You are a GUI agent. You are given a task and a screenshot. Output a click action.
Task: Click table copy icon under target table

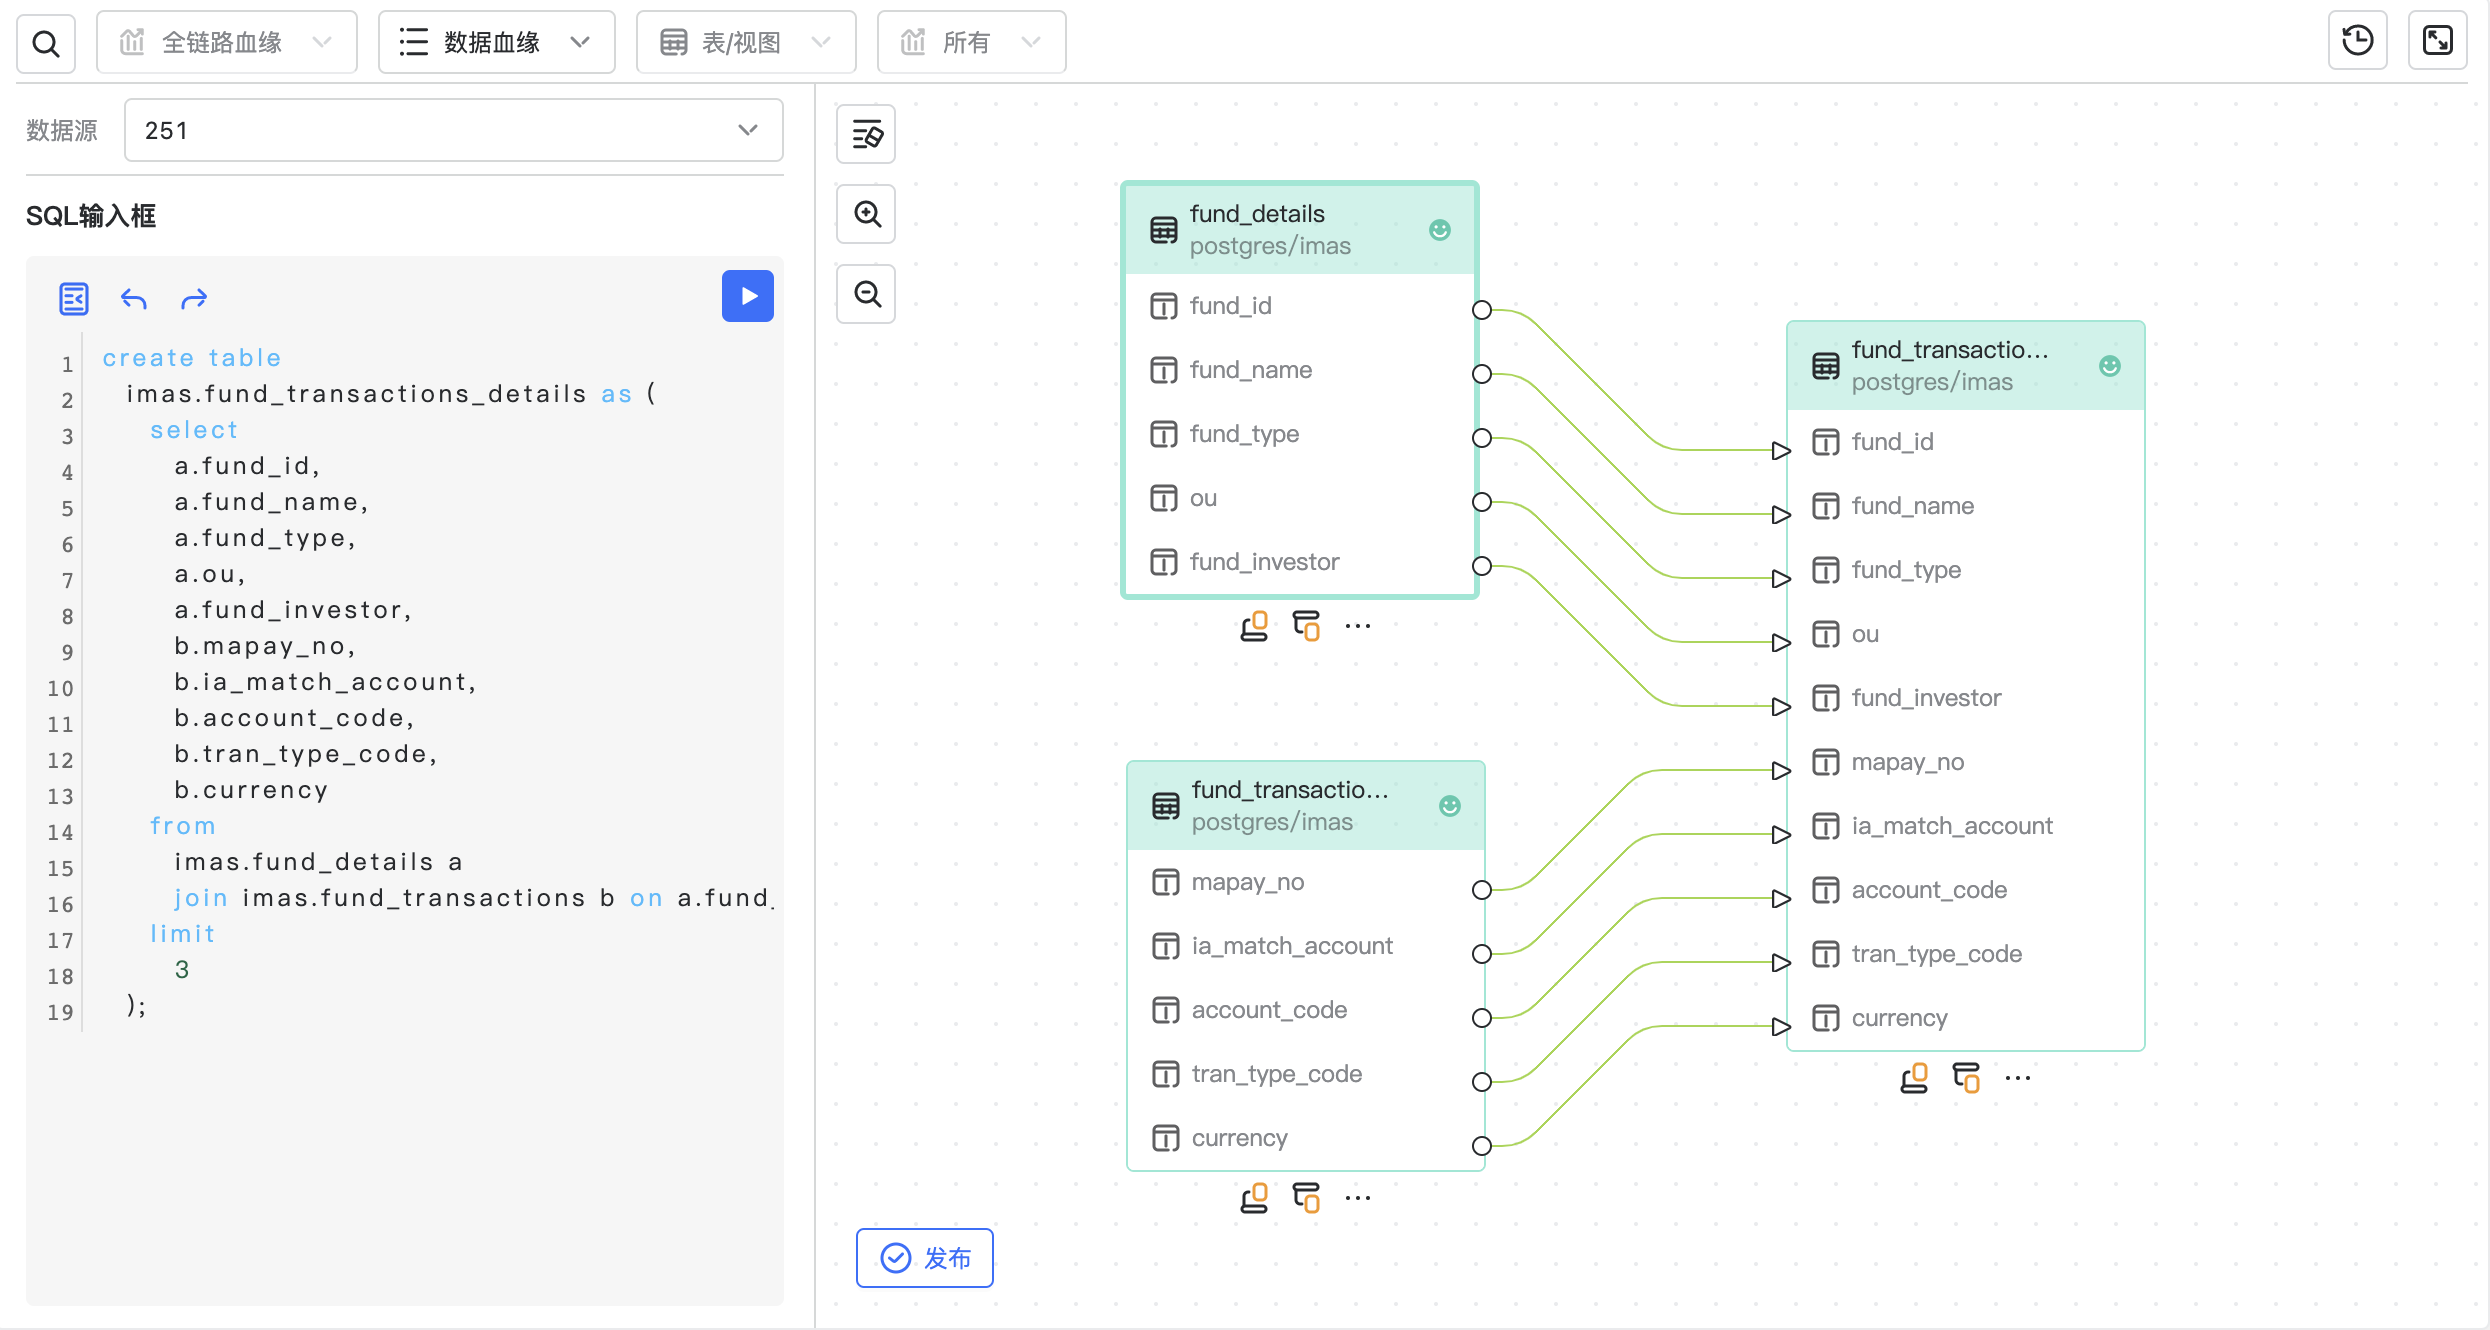pos(1966,1078)
